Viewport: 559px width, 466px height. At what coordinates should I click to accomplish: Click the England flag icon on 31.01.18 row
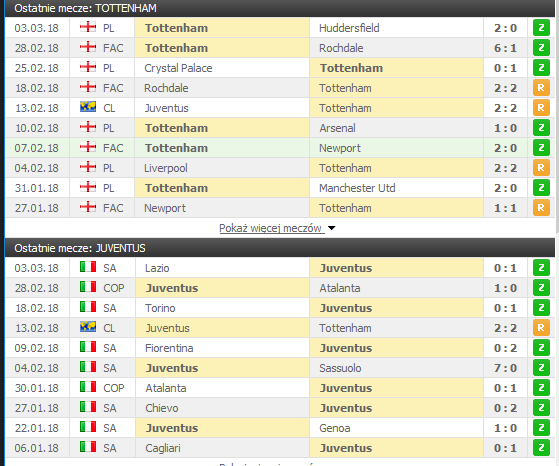tap(88, 187)
